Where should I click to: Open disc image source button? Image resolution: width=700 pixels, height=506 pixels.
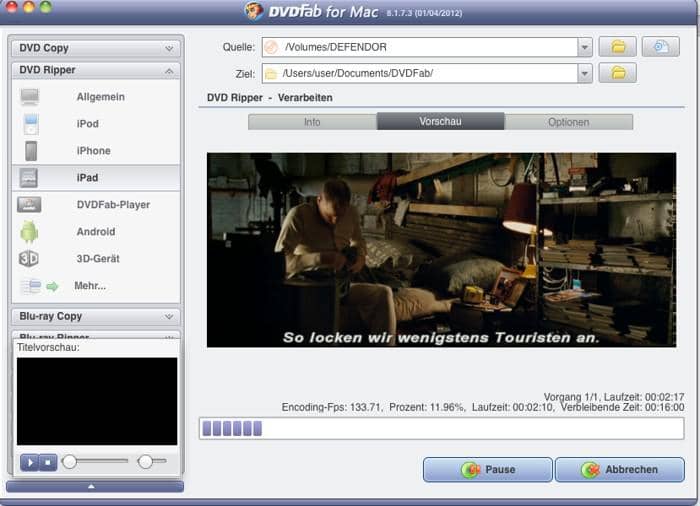point(661,47)
